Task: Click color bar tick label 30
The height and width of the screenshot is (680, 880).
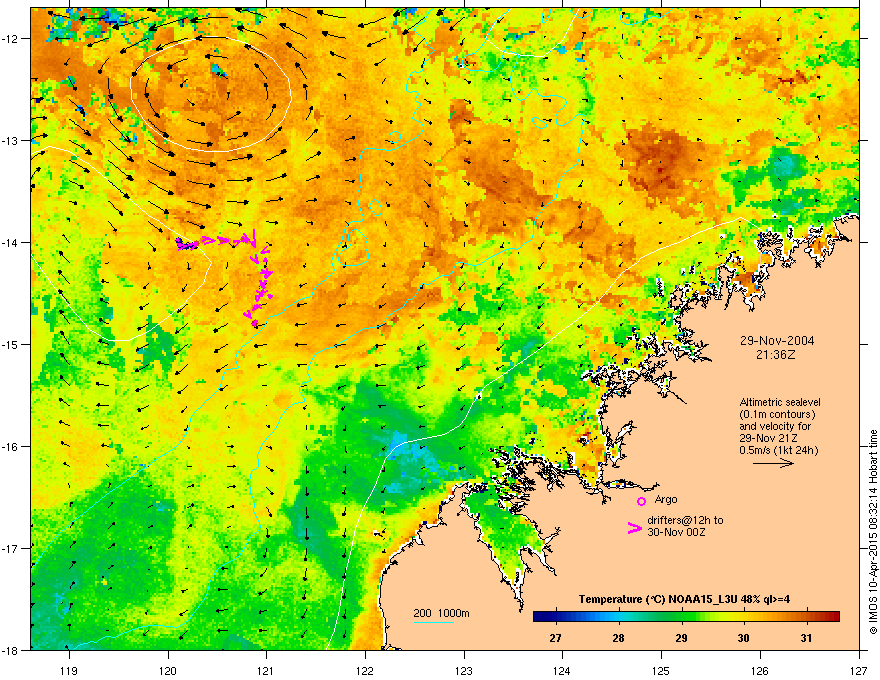Action: [744, 638]
